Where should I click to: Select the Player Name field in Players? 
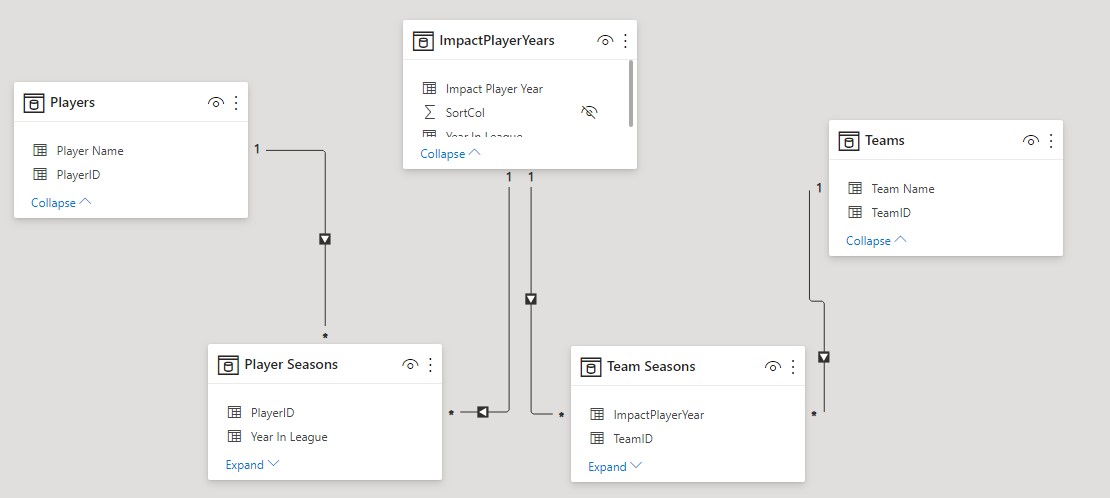90,151
